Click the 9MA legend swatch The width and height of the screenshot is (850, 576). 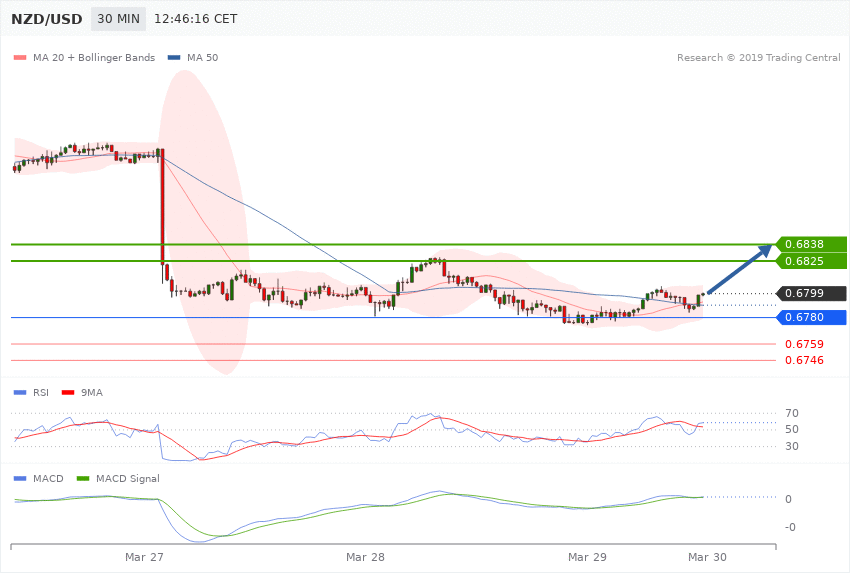click(68, 392)
